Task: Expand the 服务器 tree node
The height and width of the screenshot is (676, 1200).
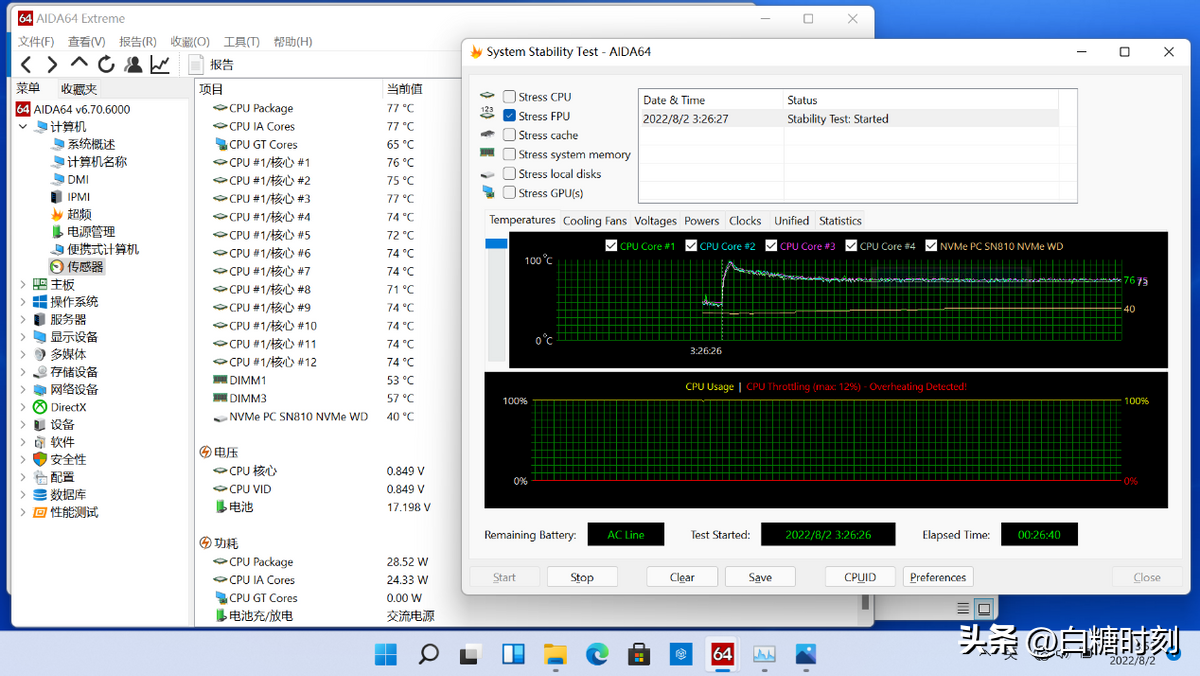Action: 24,320
